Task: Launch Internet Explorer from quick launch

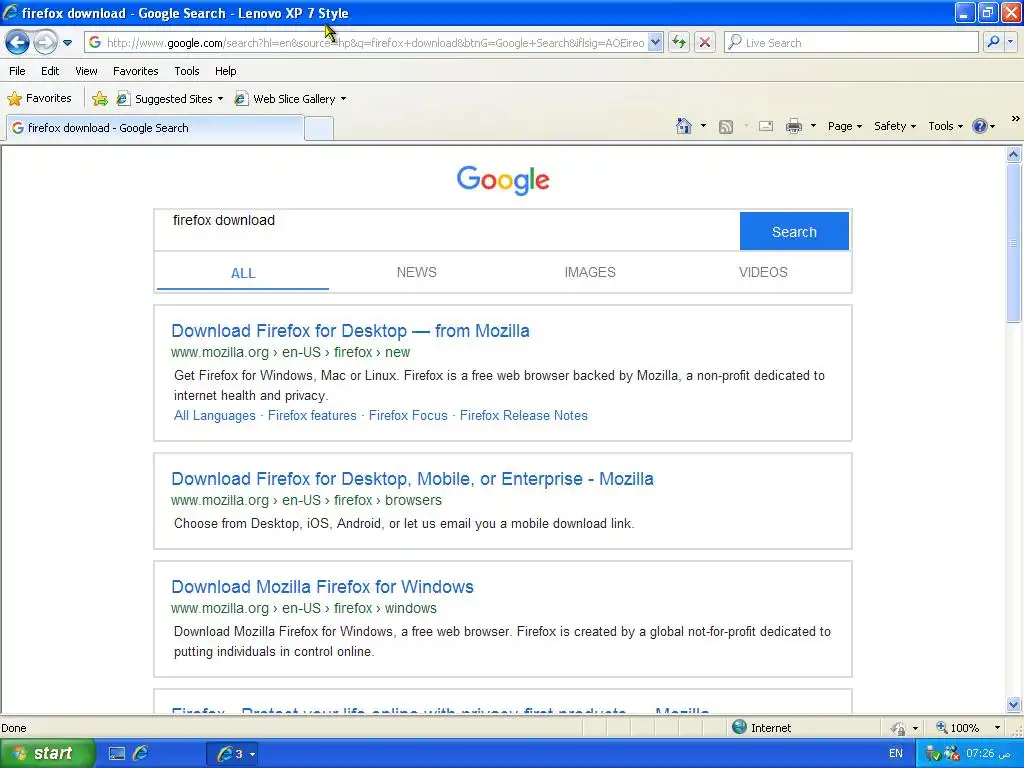Action: coord(140,754)
